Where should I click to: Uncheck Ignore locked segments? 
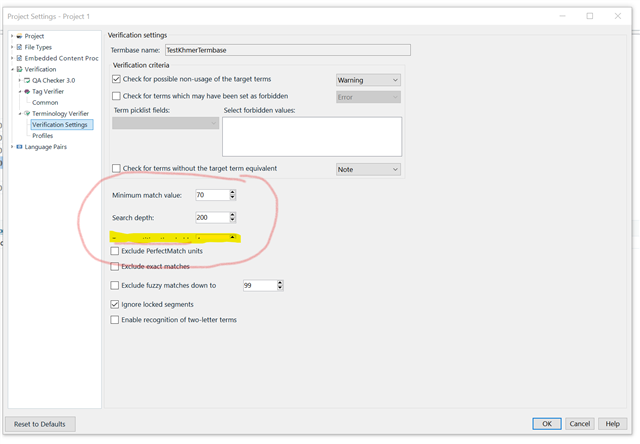click(x=115, y=304)
